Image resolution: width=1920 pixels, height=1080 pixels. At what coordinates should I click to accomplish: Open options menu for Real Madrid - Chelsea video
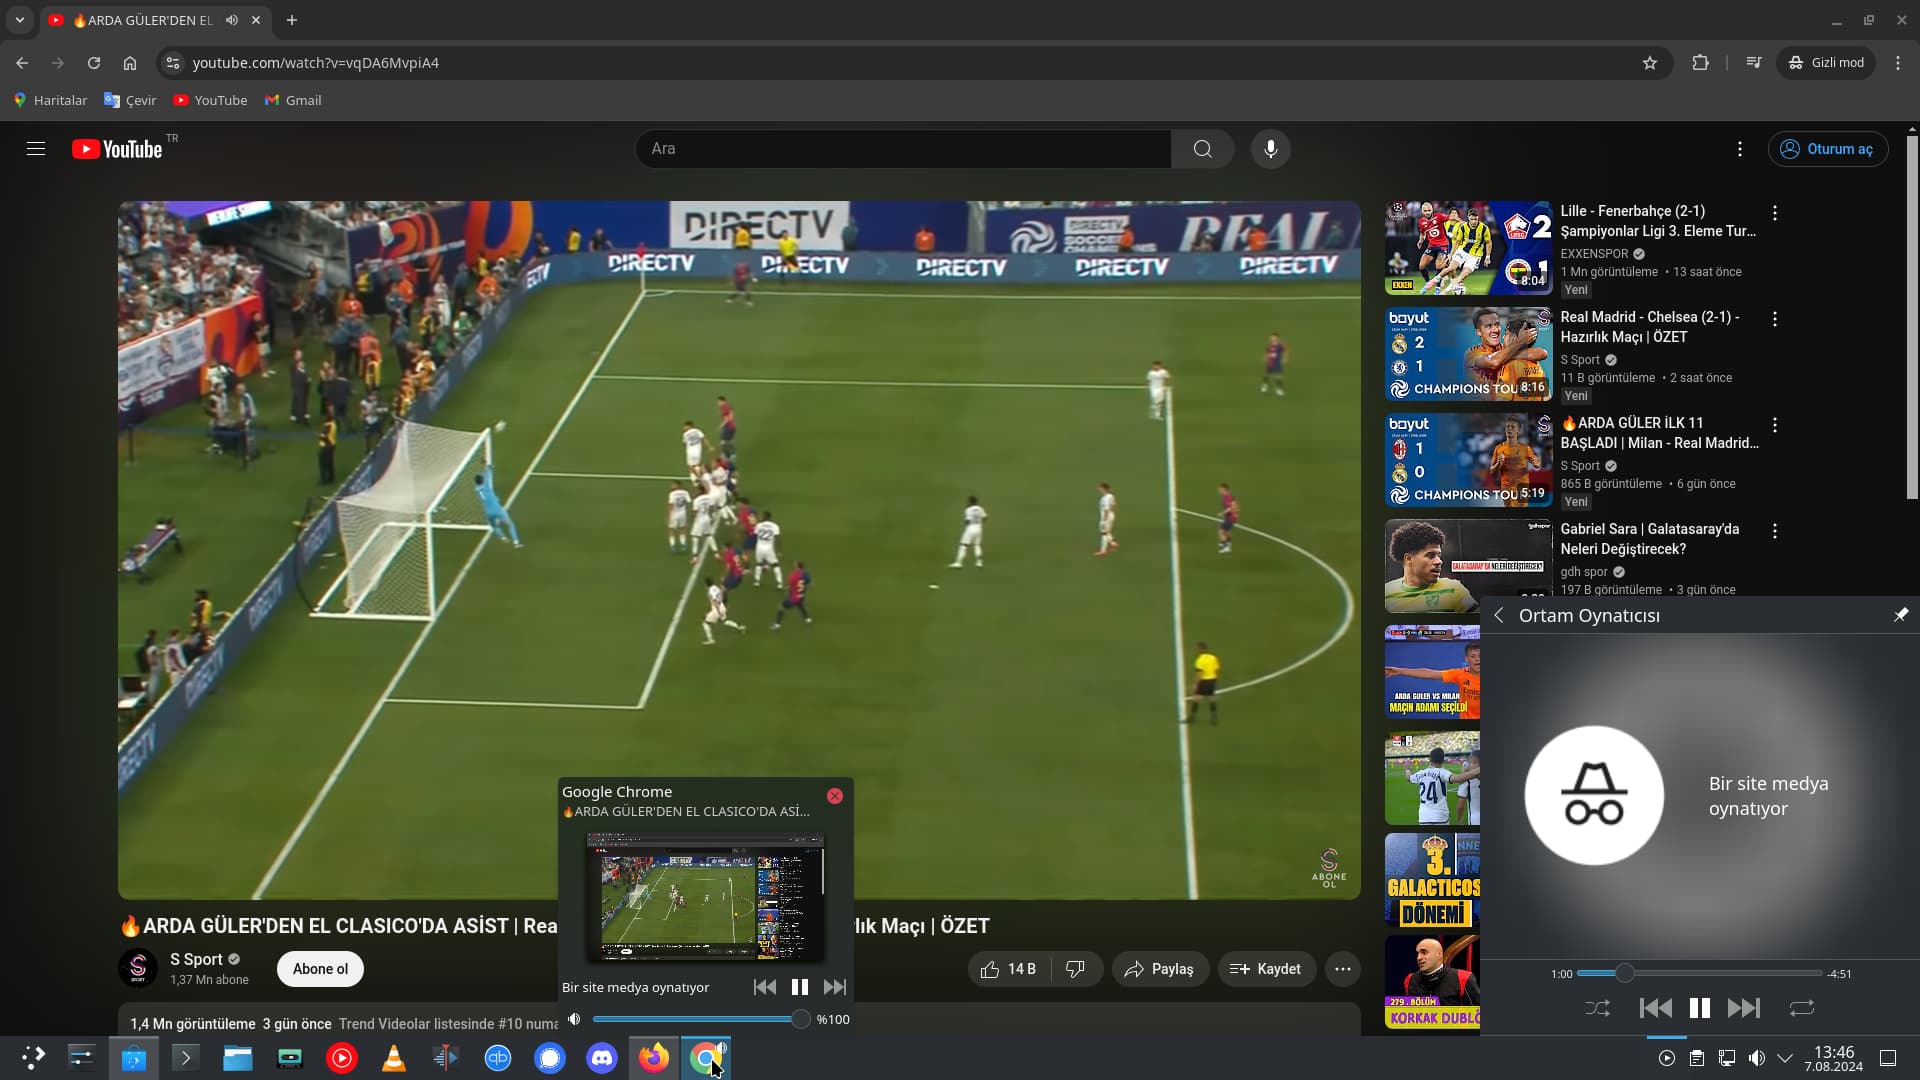tap(1775, 319)
